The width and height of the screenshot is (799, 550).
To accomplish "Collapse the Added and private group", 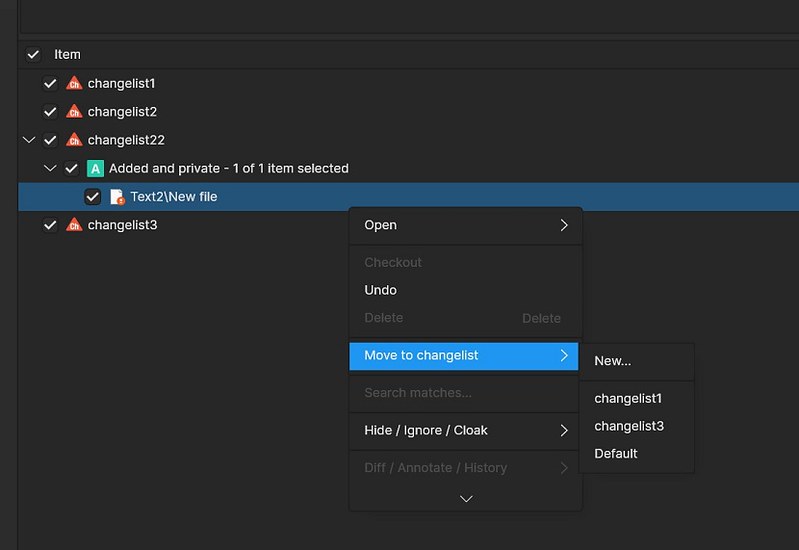I will pos(50,168).
